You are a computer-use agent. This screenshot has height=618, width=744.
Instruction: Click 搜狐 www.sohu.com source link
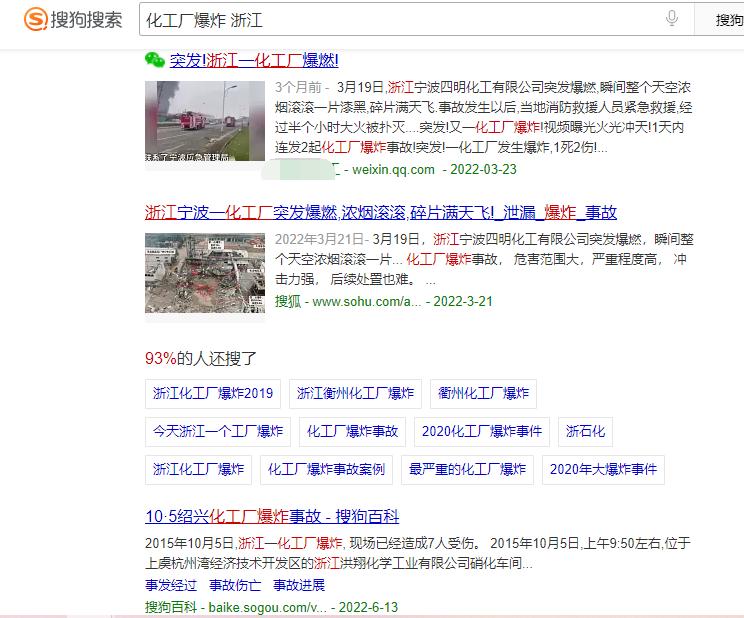(x=348, y=301)
